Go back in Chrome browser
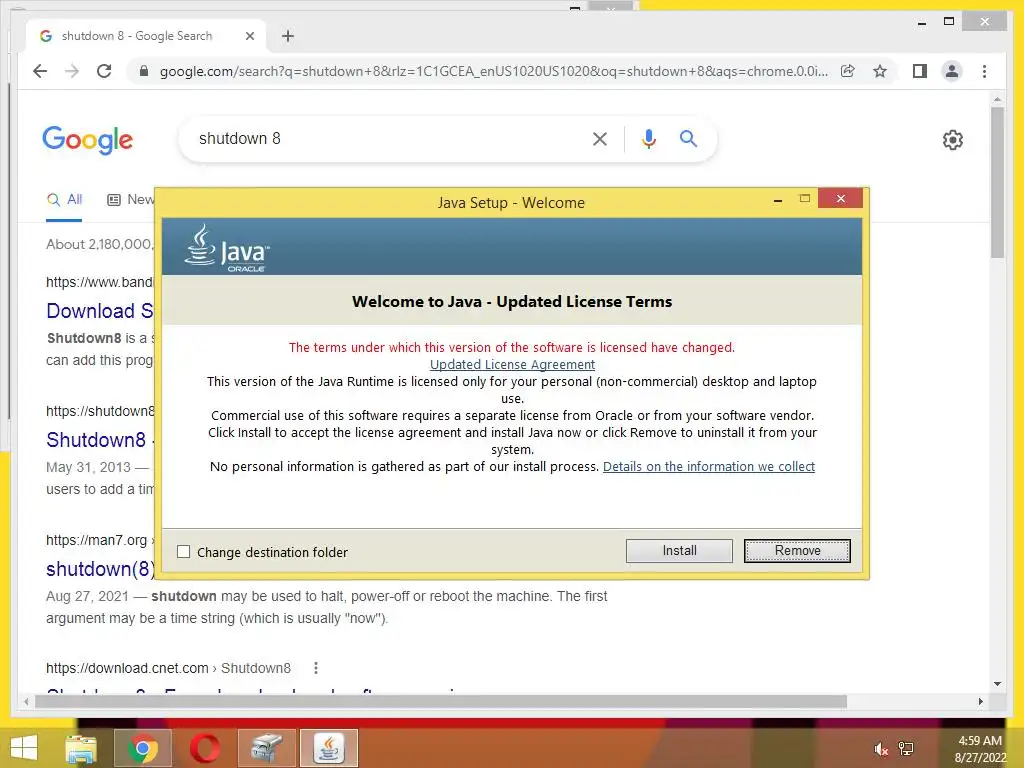 pos(40,71)
